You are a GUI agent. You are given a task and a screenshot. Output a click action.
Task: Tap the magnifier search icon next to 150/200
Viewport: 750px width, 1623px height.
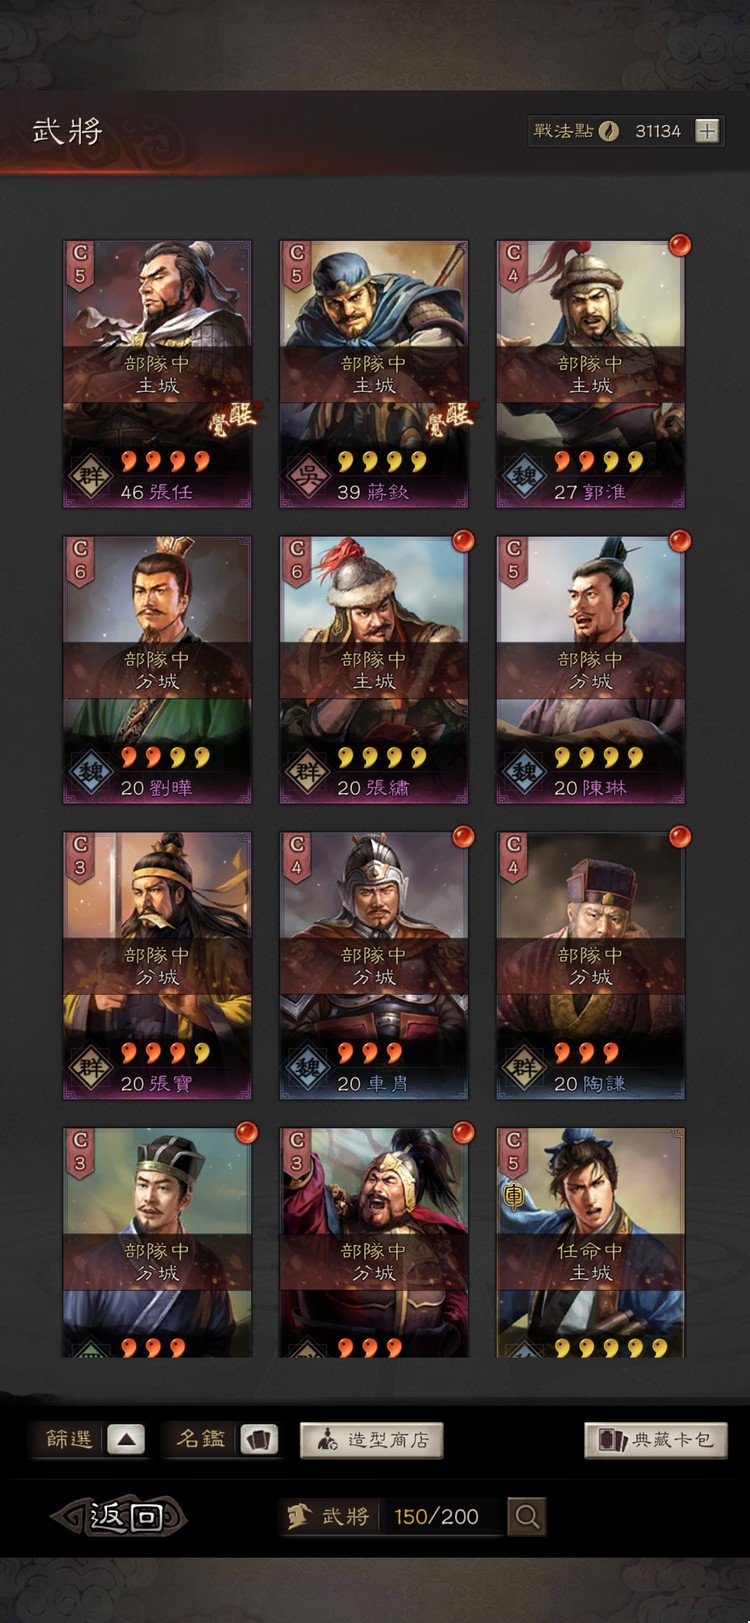tap(527, 1517)
